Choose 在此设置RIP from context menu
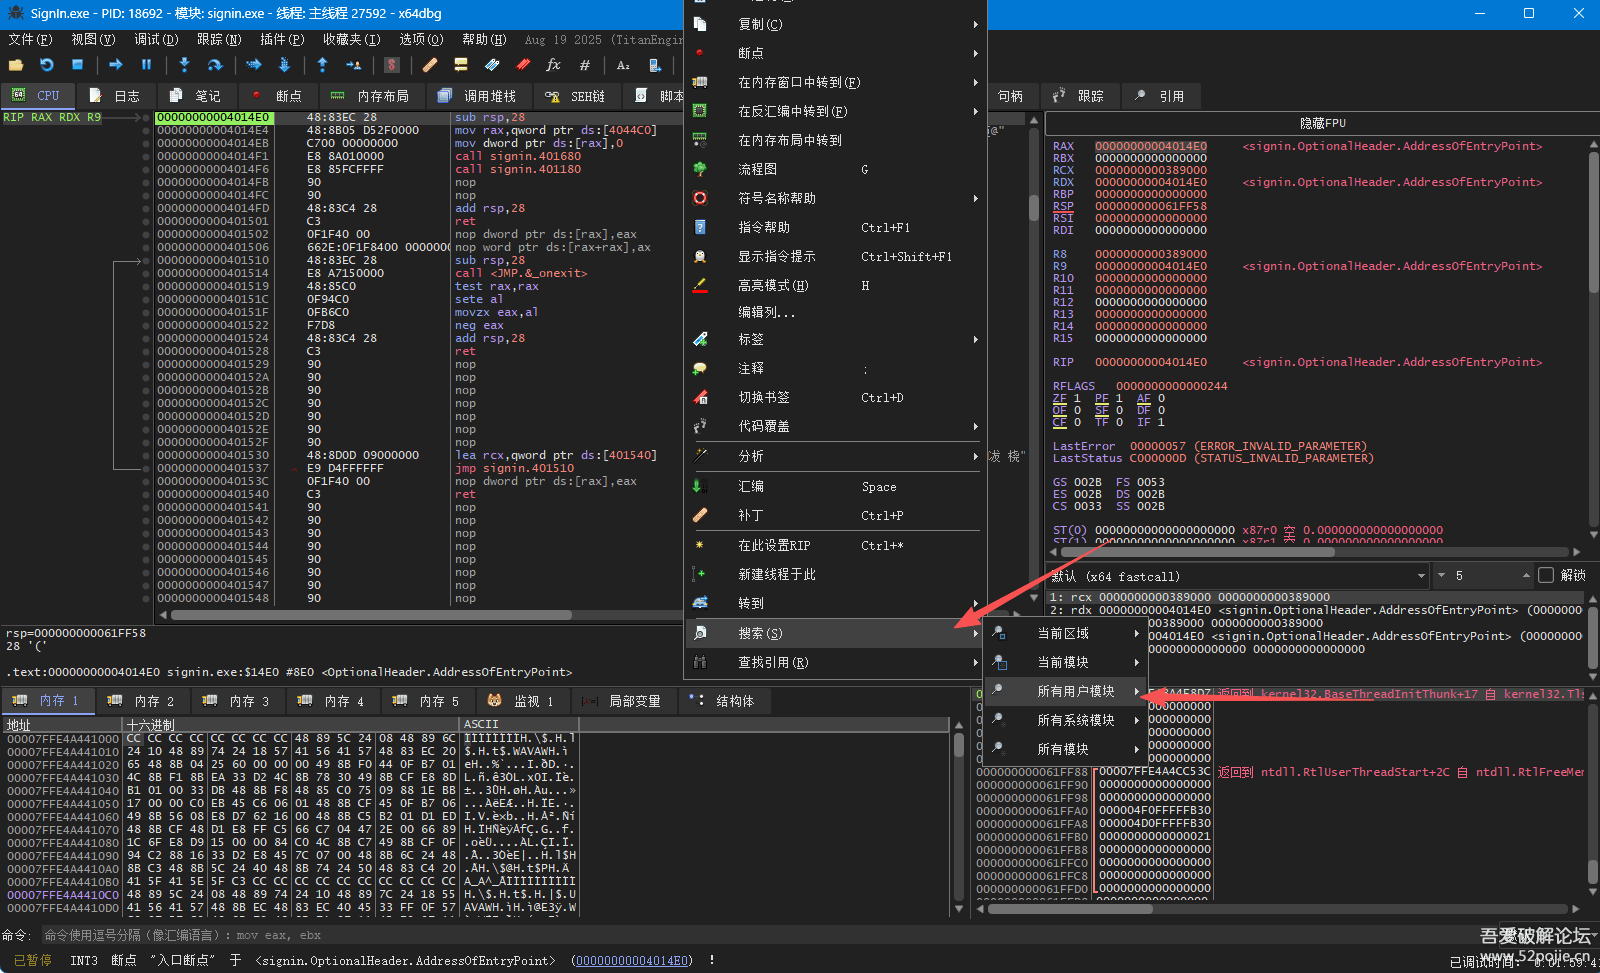This screenshot has width=1600, height=973. click(x=774, y=546)
